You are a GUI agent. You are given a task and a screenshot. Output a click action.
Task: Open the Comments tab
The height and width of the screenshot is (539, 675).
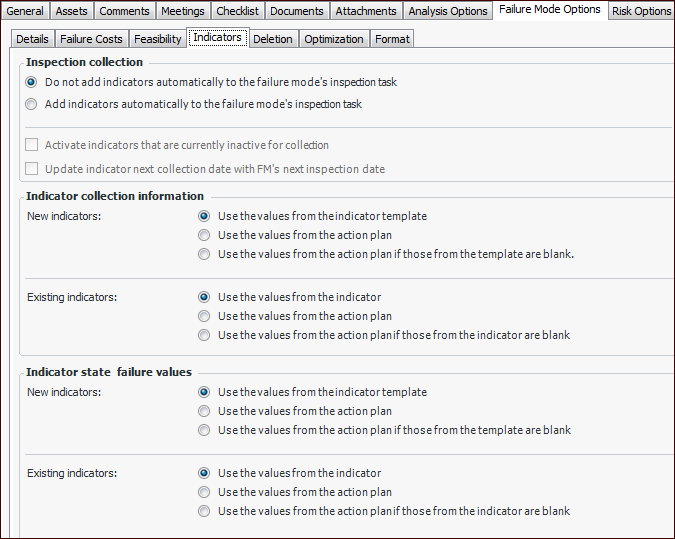pyautogui.click(x=124, y=11)
